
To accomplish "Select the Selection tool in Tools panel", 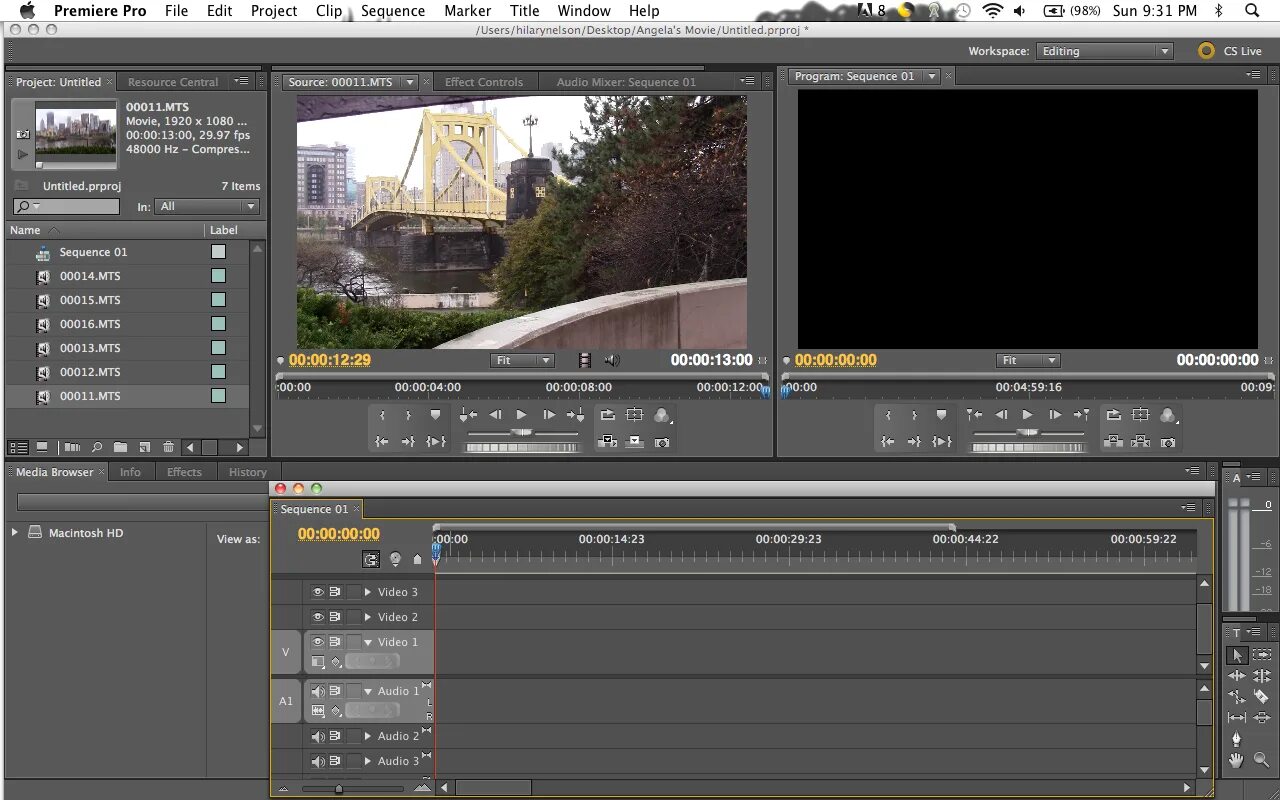I will click(x=1237, y=655).
